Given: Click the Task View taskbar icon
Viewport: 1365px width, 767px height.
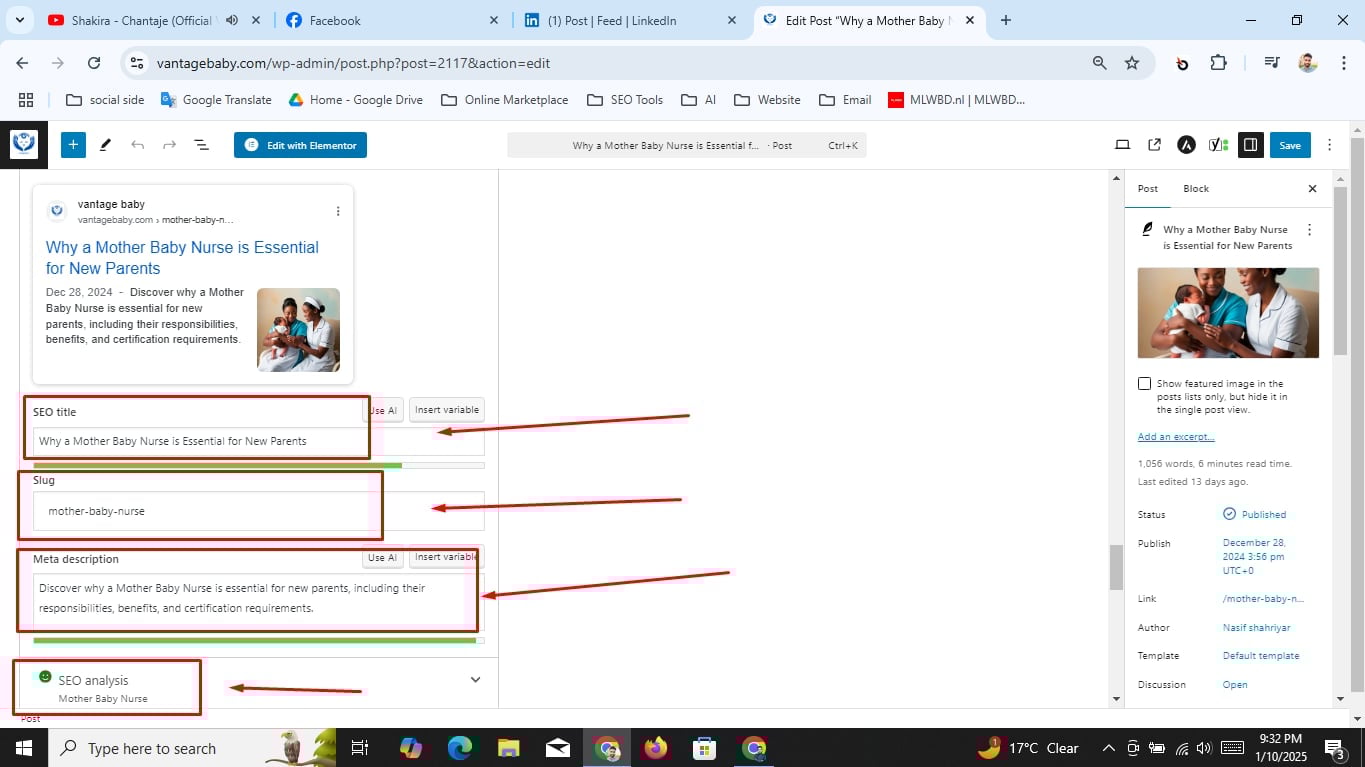Looking at the screenshot, I should 360,748.
